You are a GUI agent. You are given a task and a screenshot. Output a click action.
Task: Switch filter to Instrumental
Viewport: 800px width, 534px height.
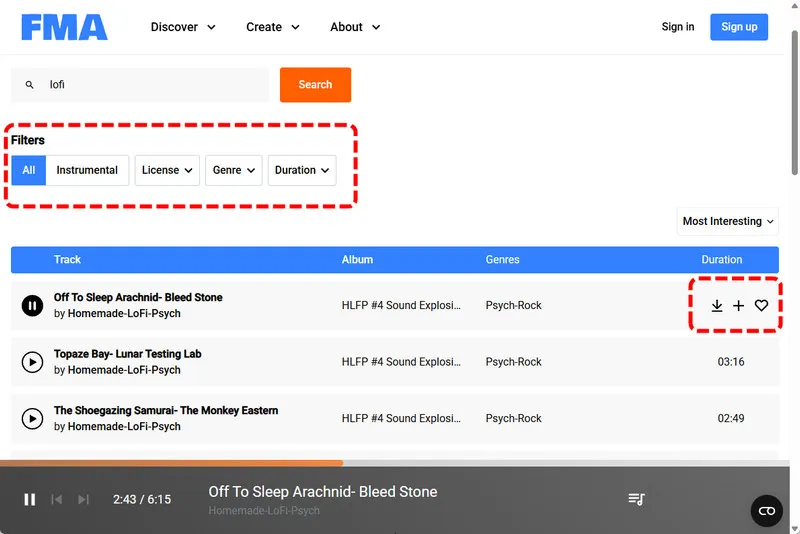(87, 170)
